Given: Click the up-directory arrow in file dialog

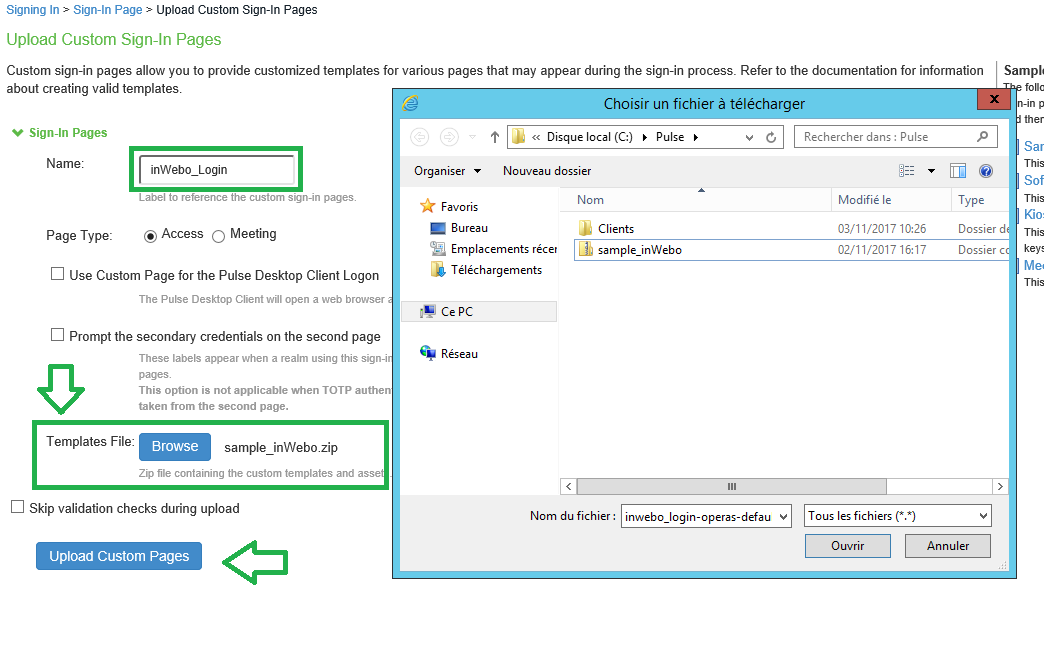Looking at the screenshot, I should click(x=494, y=137).
